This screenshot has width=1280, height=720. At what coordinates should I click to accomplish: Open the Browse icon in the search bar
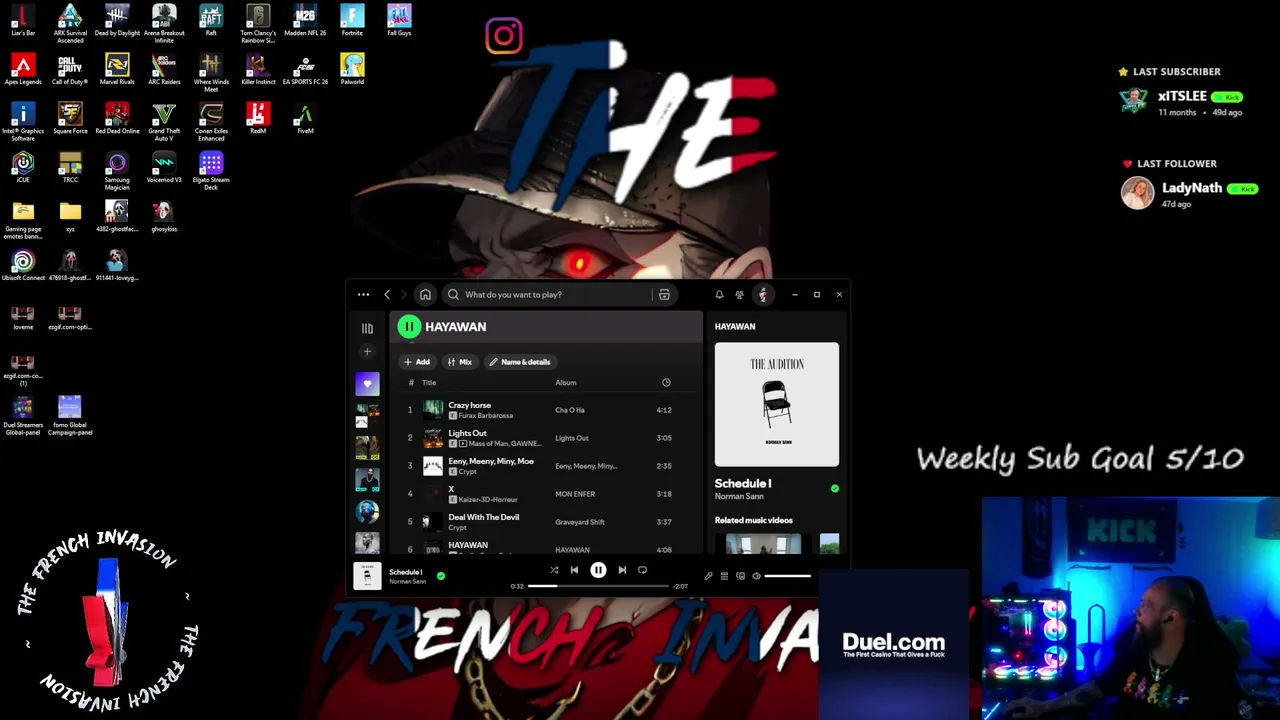[x=664, y=295]
